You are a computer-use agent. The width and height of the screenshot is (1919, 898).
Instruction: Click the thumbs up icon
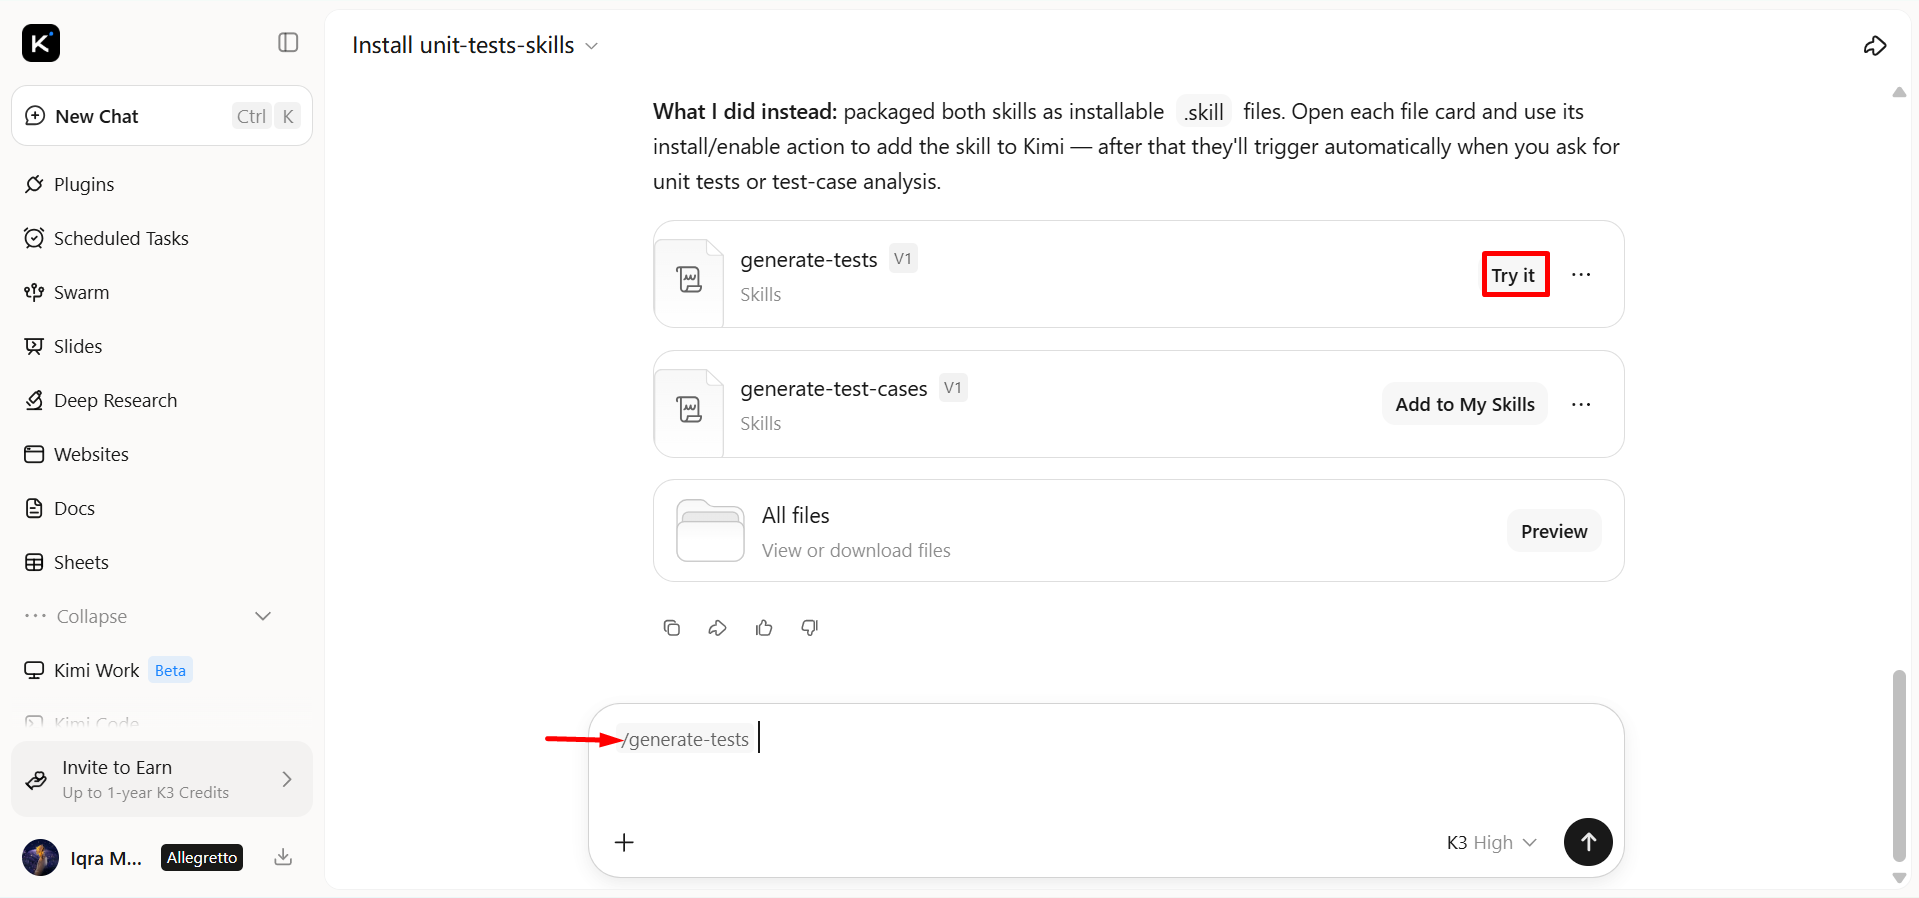tap(764, 628)
